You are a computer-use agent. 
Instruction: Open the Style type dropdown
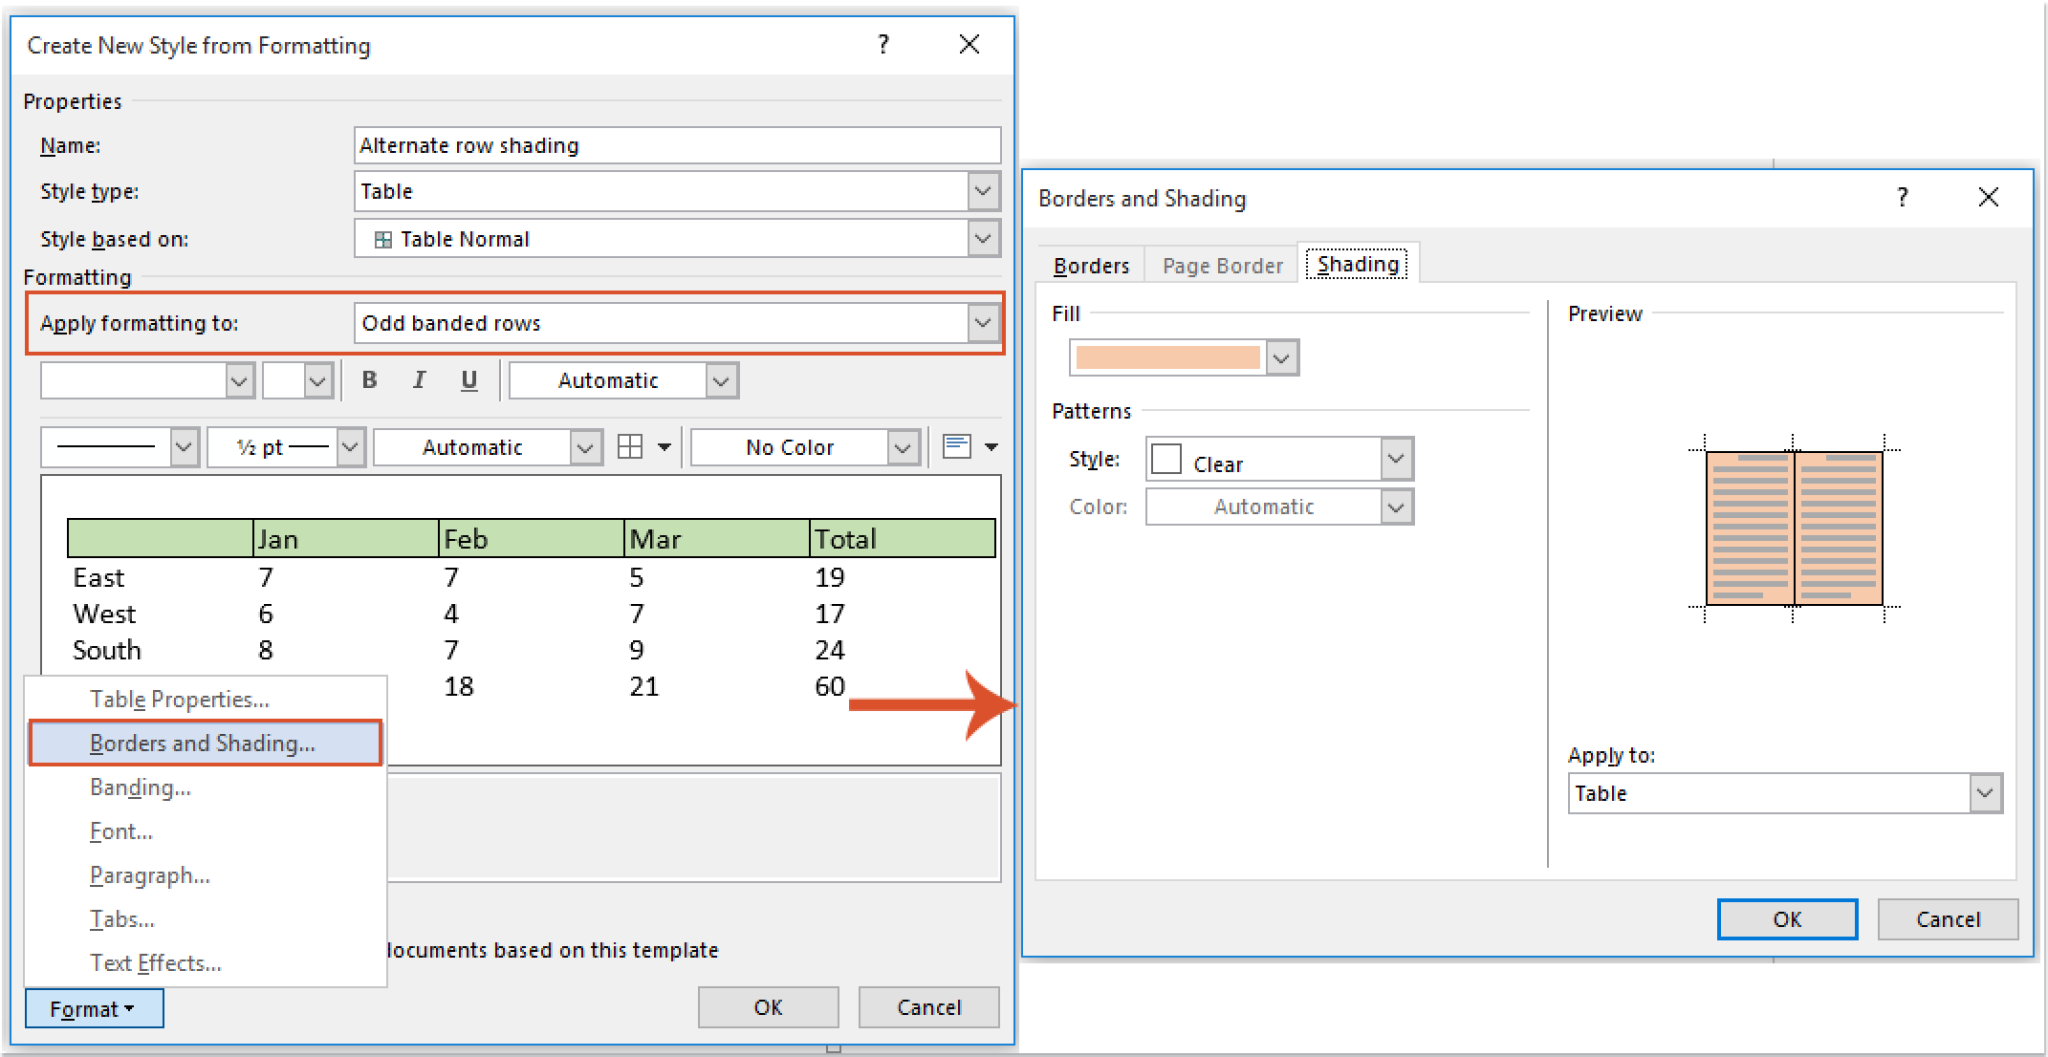point(982,191)
